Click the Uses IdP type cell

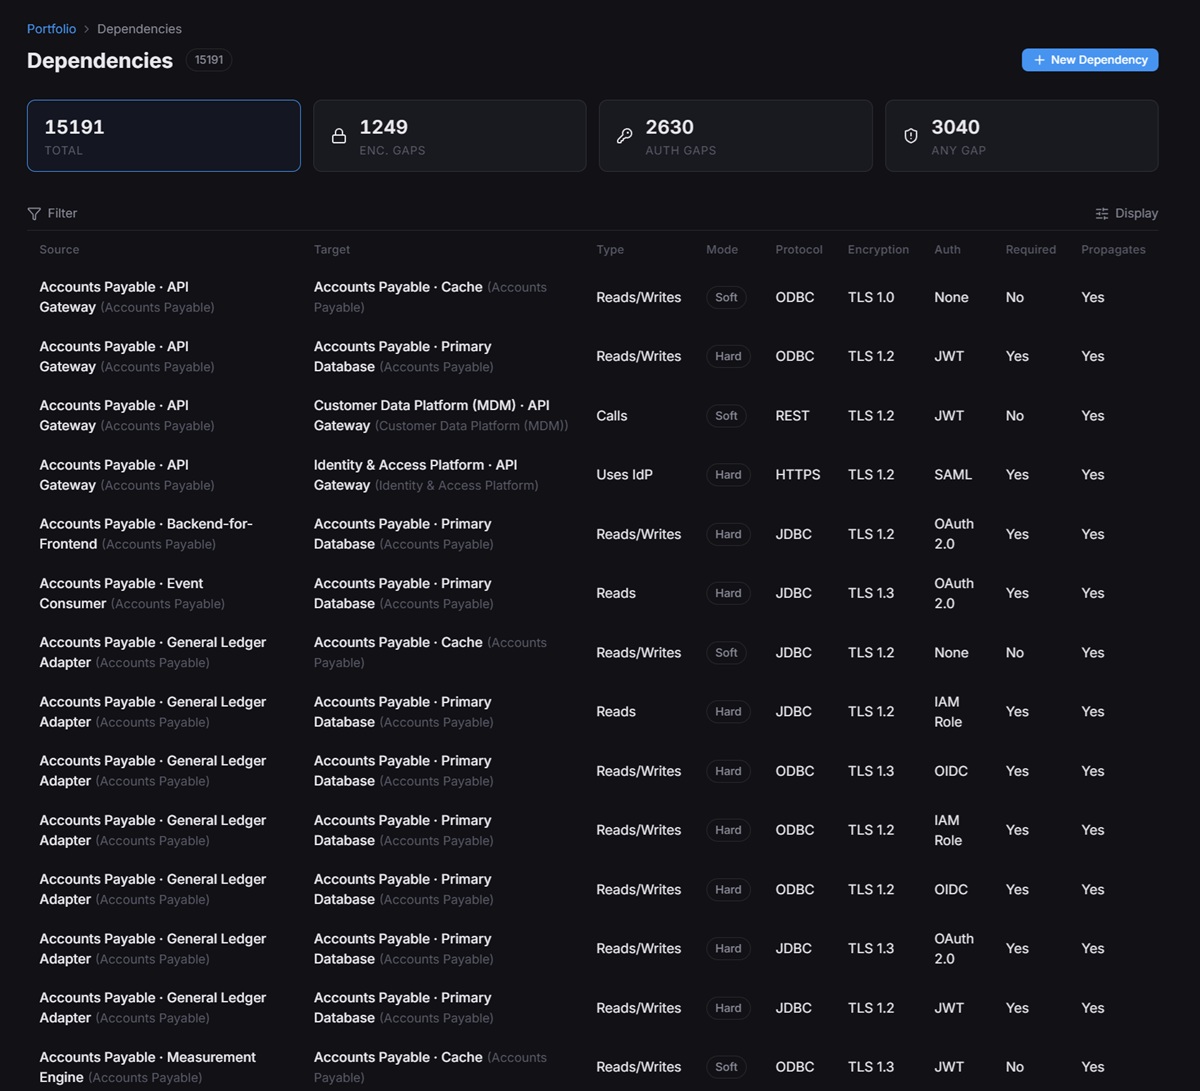pos(624,475)
